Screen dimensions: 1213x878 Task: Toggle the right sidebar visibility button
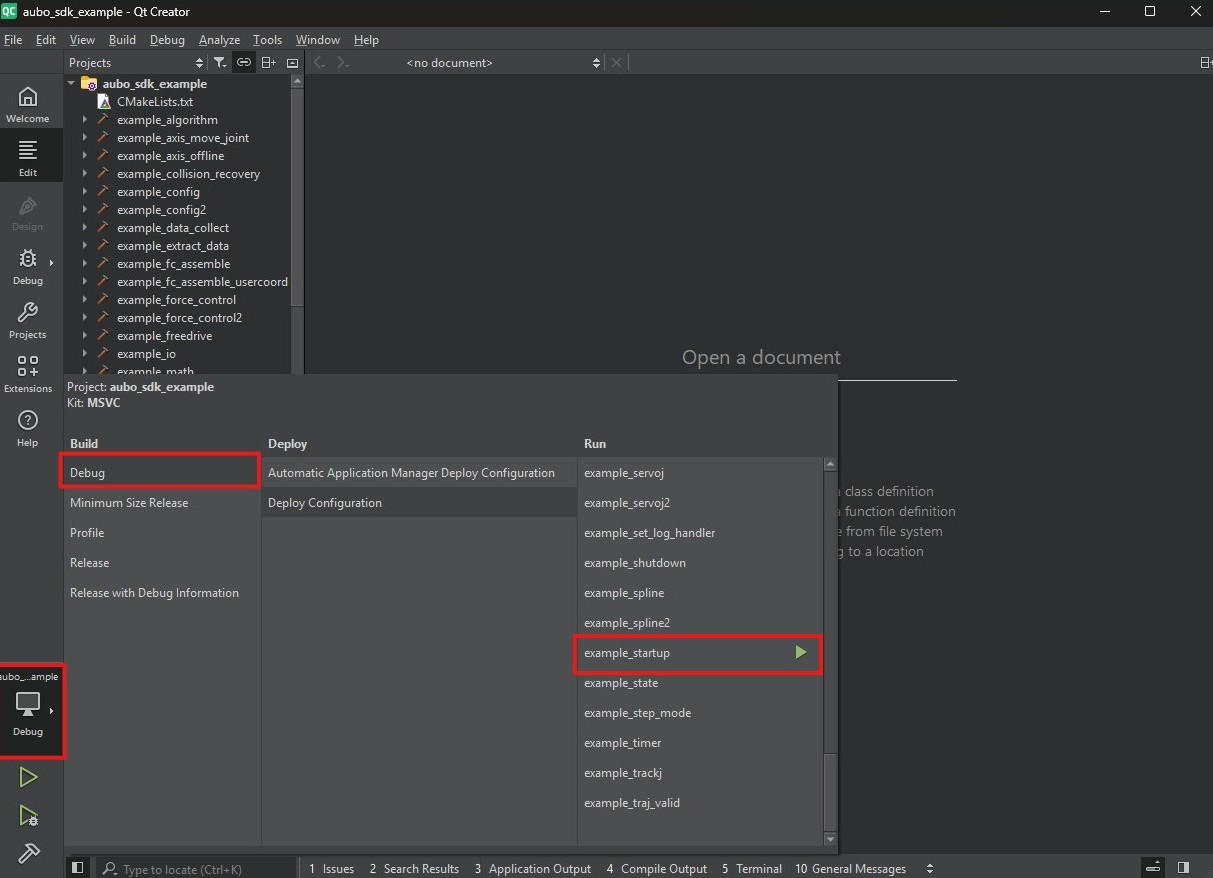pyautogui.click(x=1183, y=867)
